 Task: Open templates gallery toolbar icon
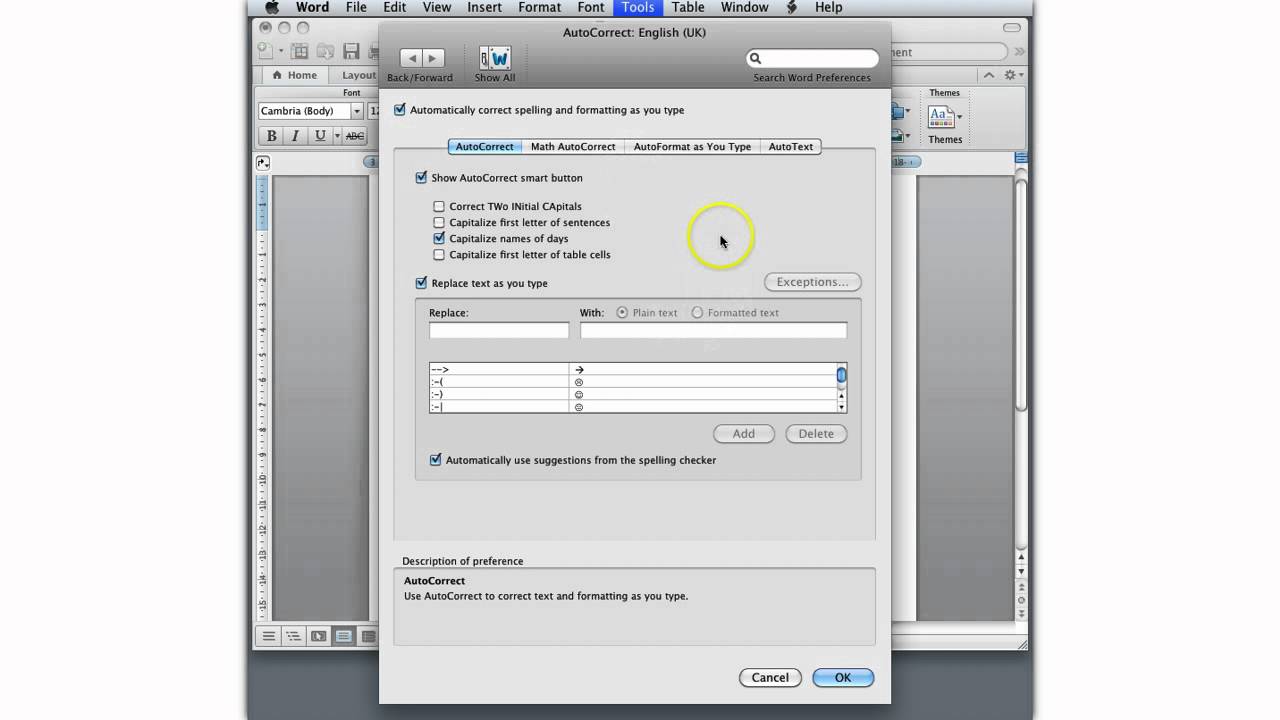coord(300,51)
